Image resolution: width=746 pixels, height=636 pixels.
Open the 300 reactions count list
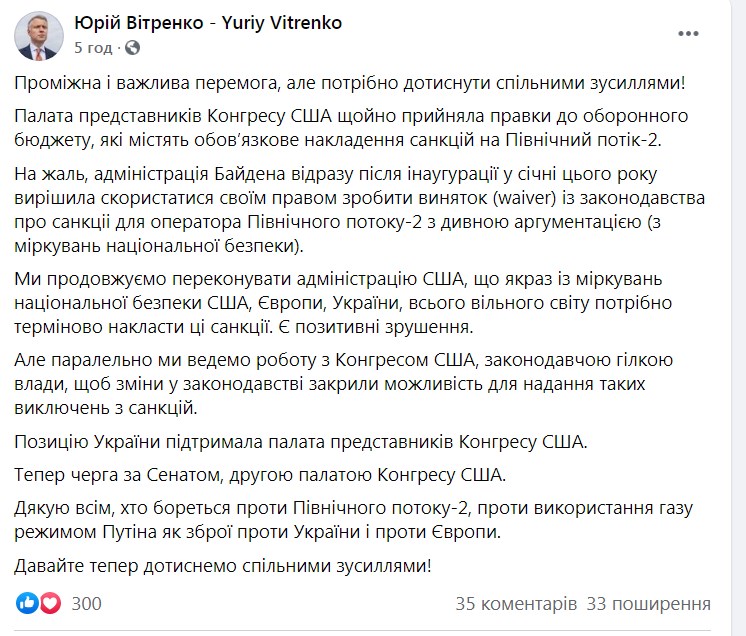pyautogui.click(x=87, y=603)
